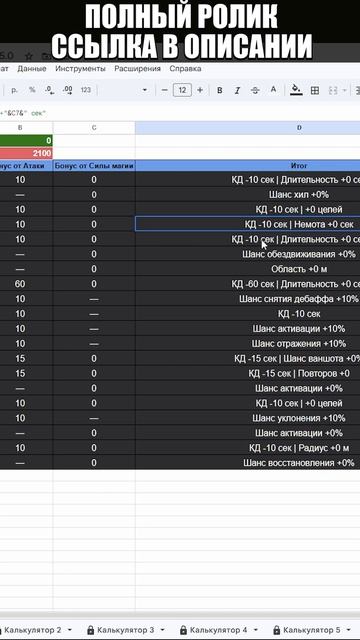Click the lock icon on Калькулятор 3
Image resolution: width=360 pixels, height=640 pixels.
90,630
